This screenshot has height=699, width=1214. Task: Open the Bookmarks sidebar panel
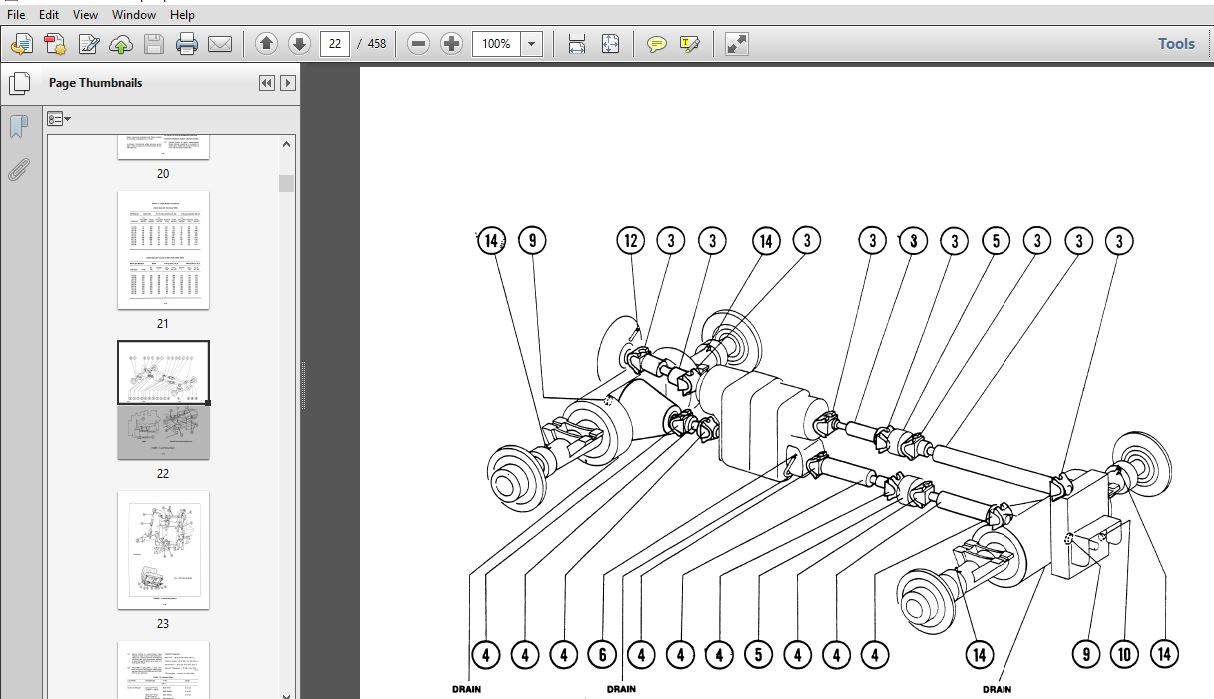click(x=18, y=127)
